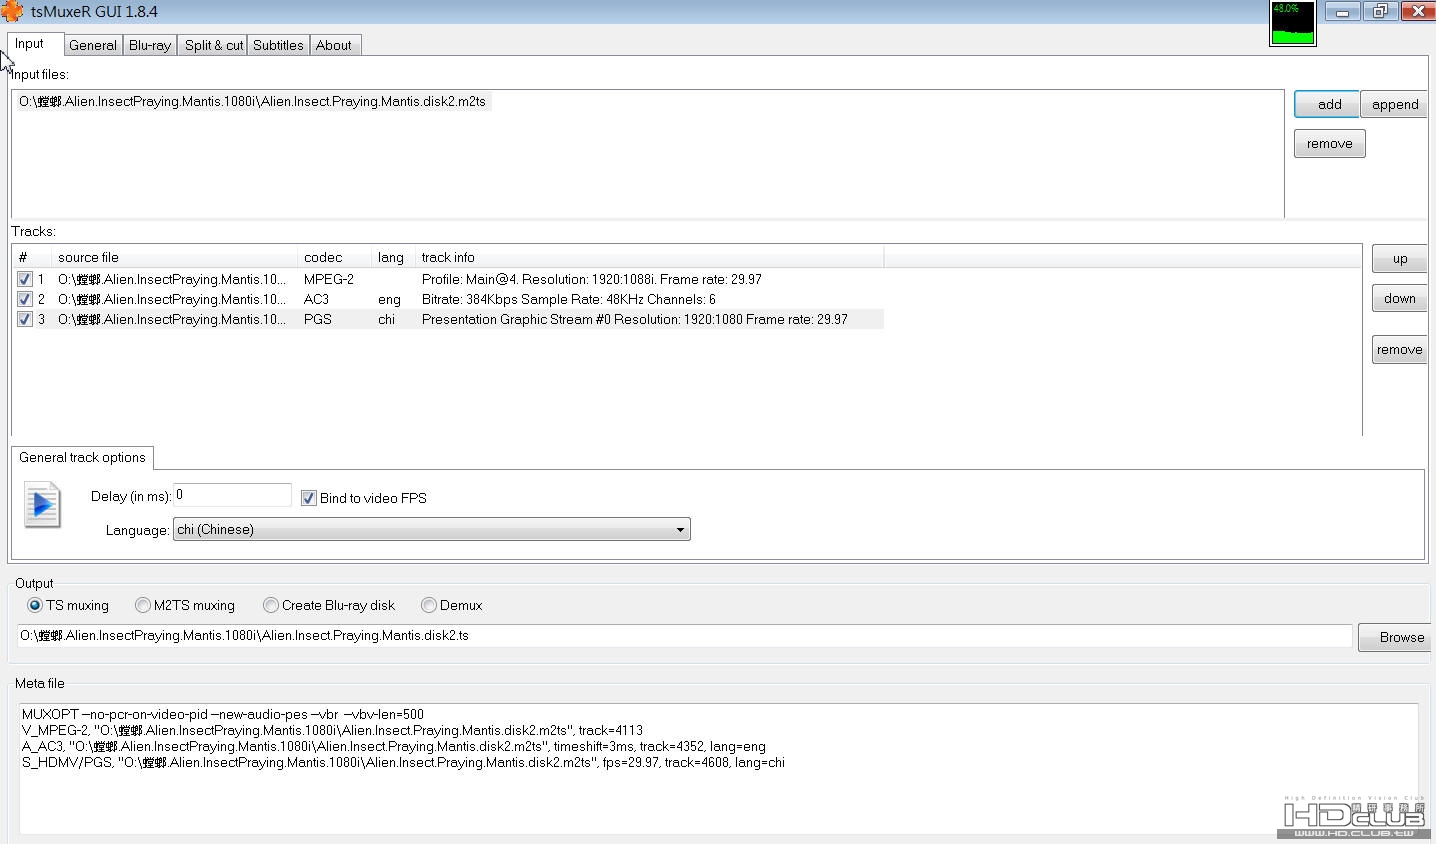
Task: Move track up with up button
Action: (x=1399, y=258)
